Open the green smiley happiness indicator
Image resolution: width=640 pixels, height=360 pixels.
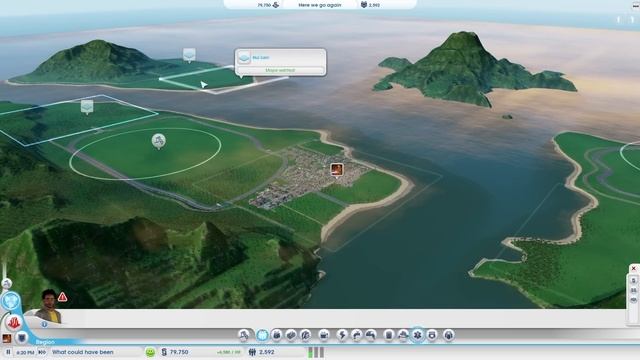pyautogui.click(x=150, y=352)
